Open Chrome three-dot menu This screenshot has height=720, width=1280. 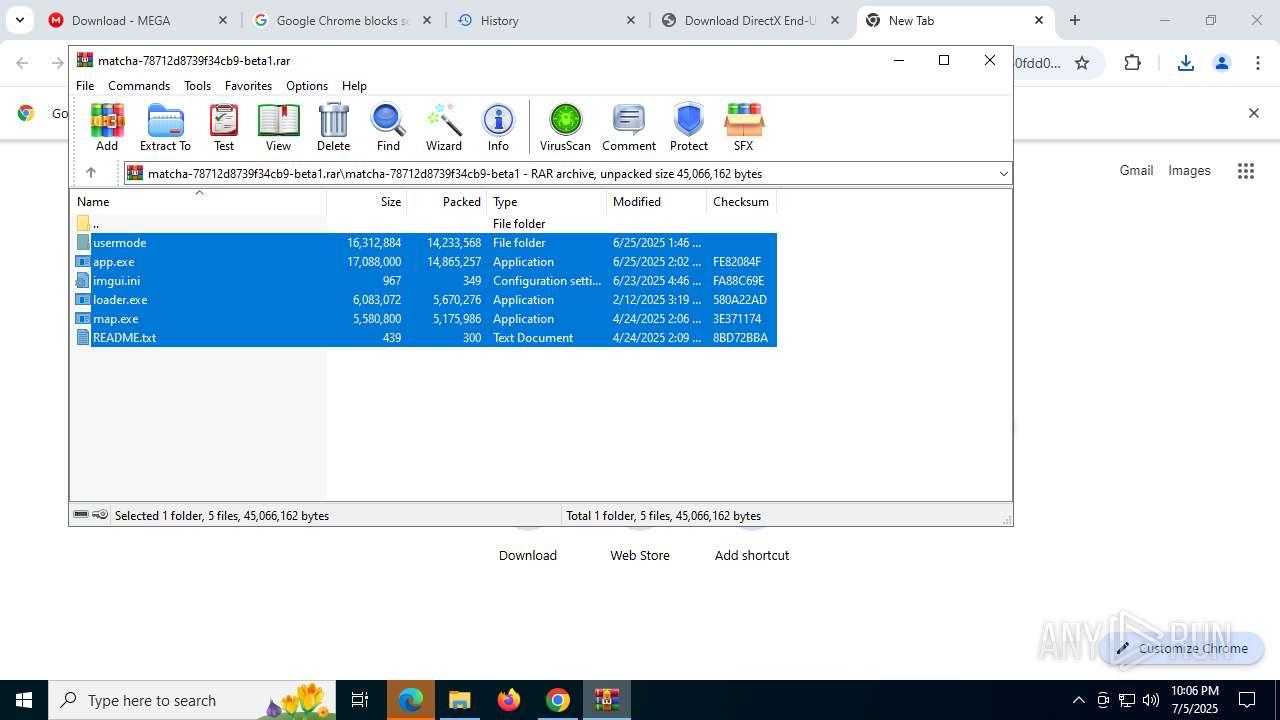click(1258, 63)
